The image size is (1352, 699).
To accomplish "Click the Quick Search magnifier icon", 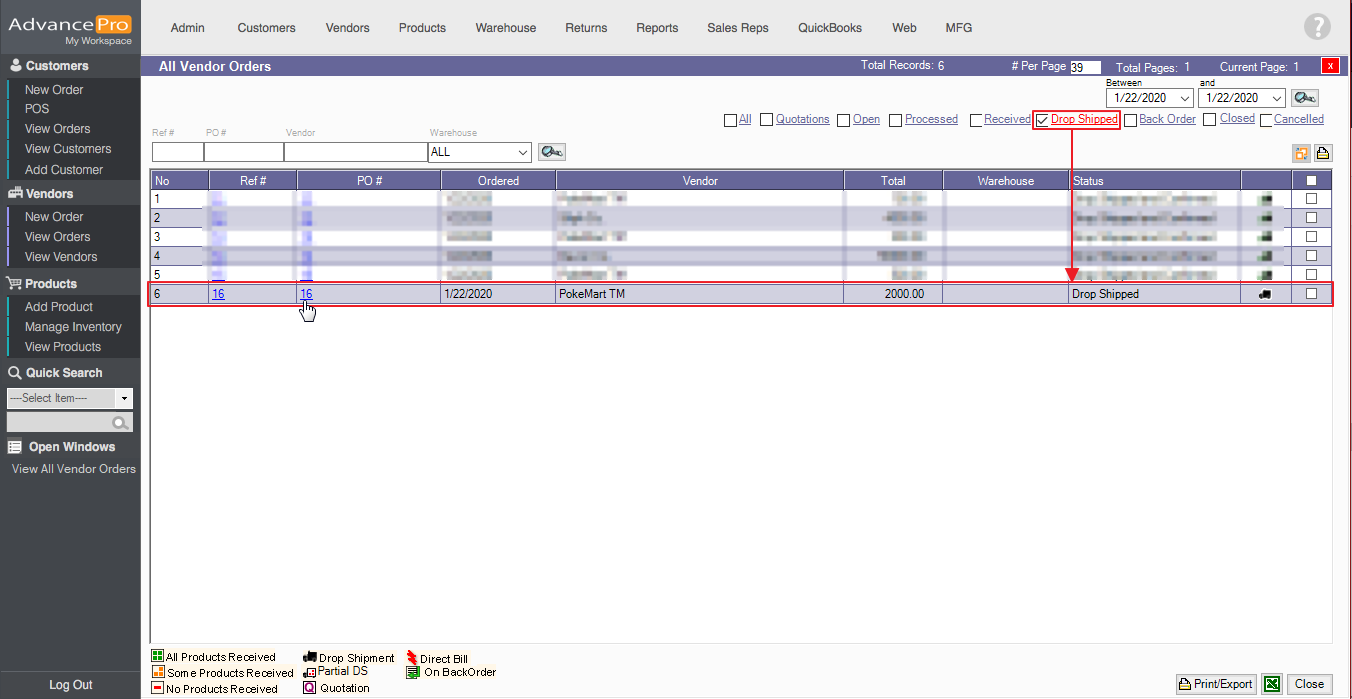I will [121, 423].
